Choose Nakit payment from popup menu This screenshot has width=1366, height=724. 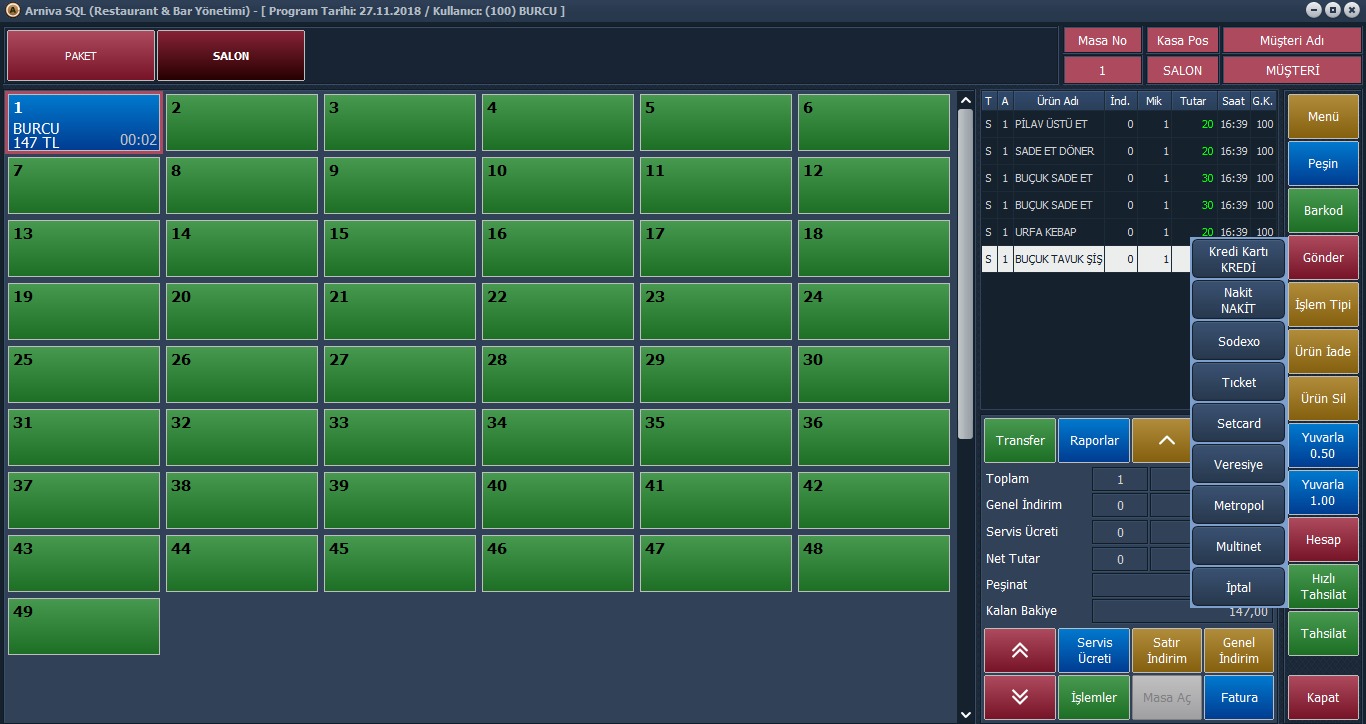[x=1238, y=301]
